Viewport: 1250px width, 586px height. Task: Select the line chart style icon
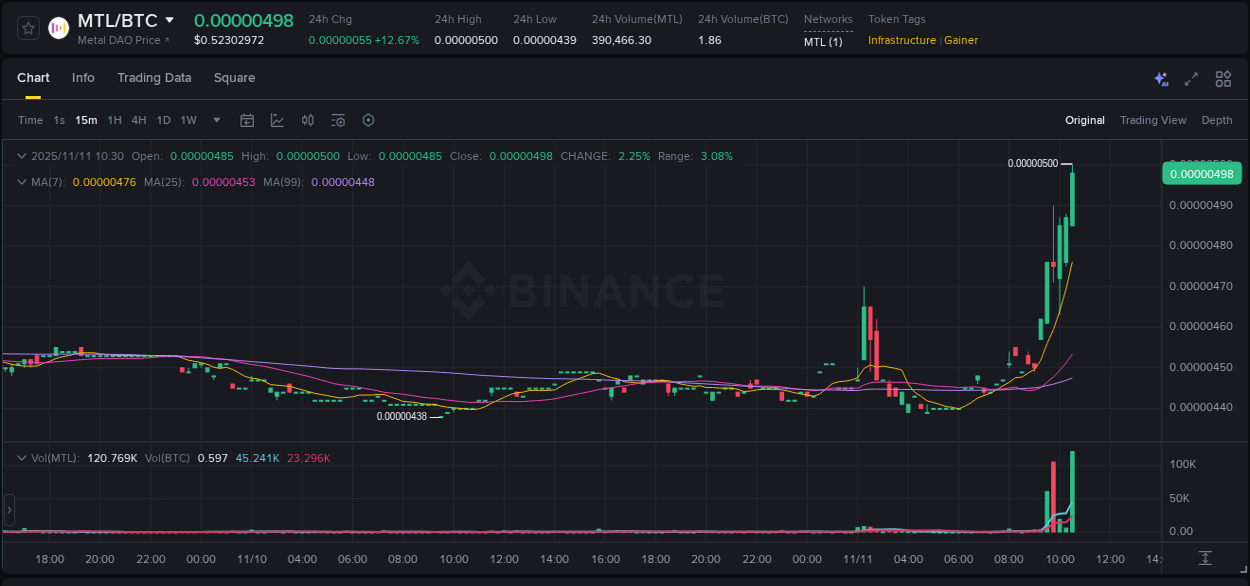coord(277,120)
